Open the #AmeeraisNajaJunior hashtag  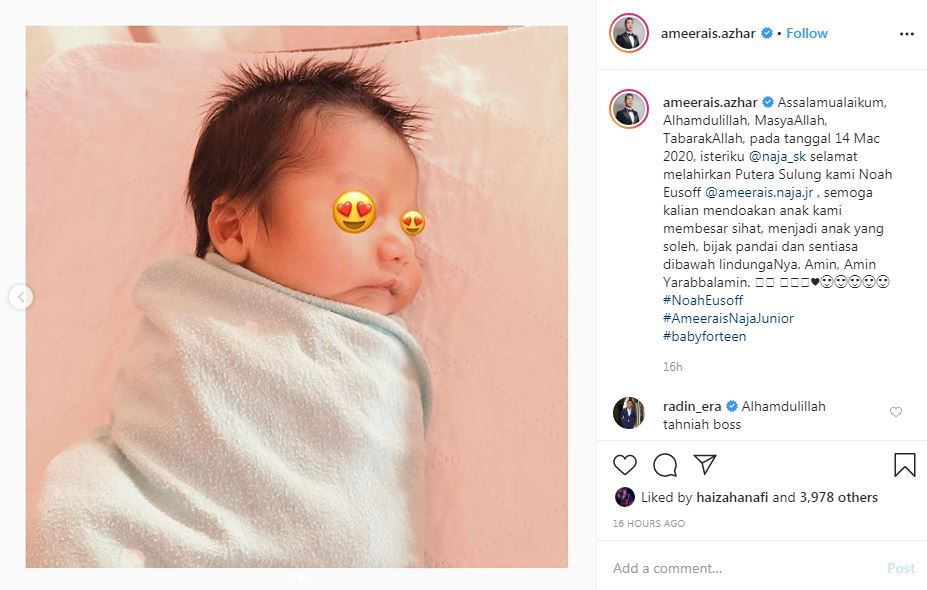pos(728,319)
